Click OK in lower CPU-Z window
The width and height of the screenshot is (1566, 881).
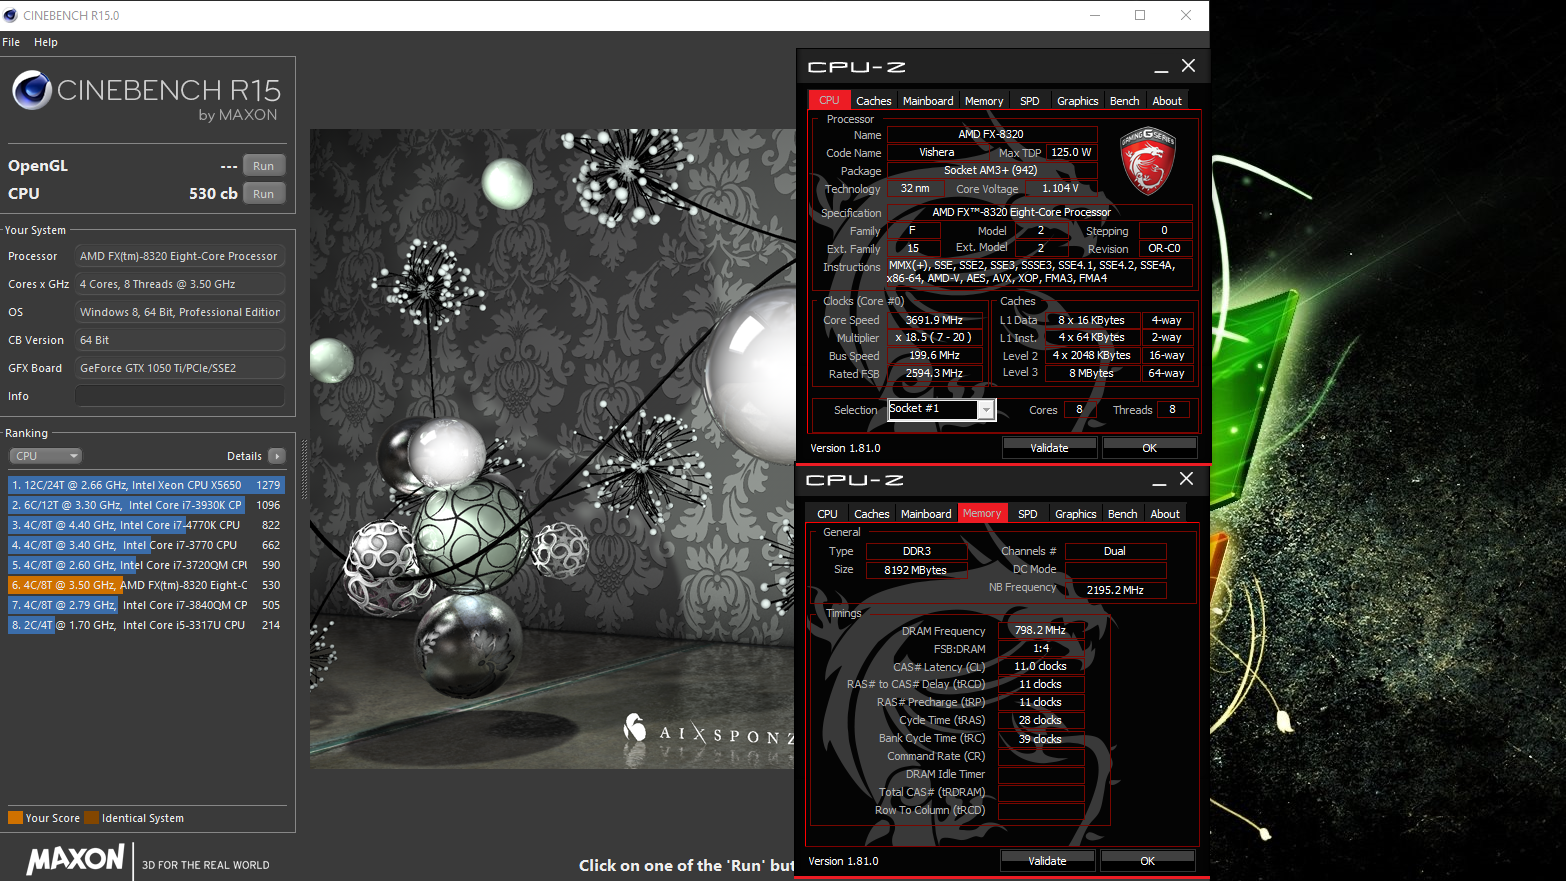(1148, 861)
